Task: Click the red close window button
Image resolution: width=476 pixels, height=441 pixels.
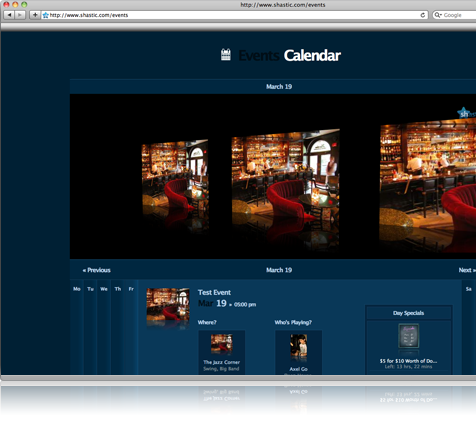Action: pos(6,5)
